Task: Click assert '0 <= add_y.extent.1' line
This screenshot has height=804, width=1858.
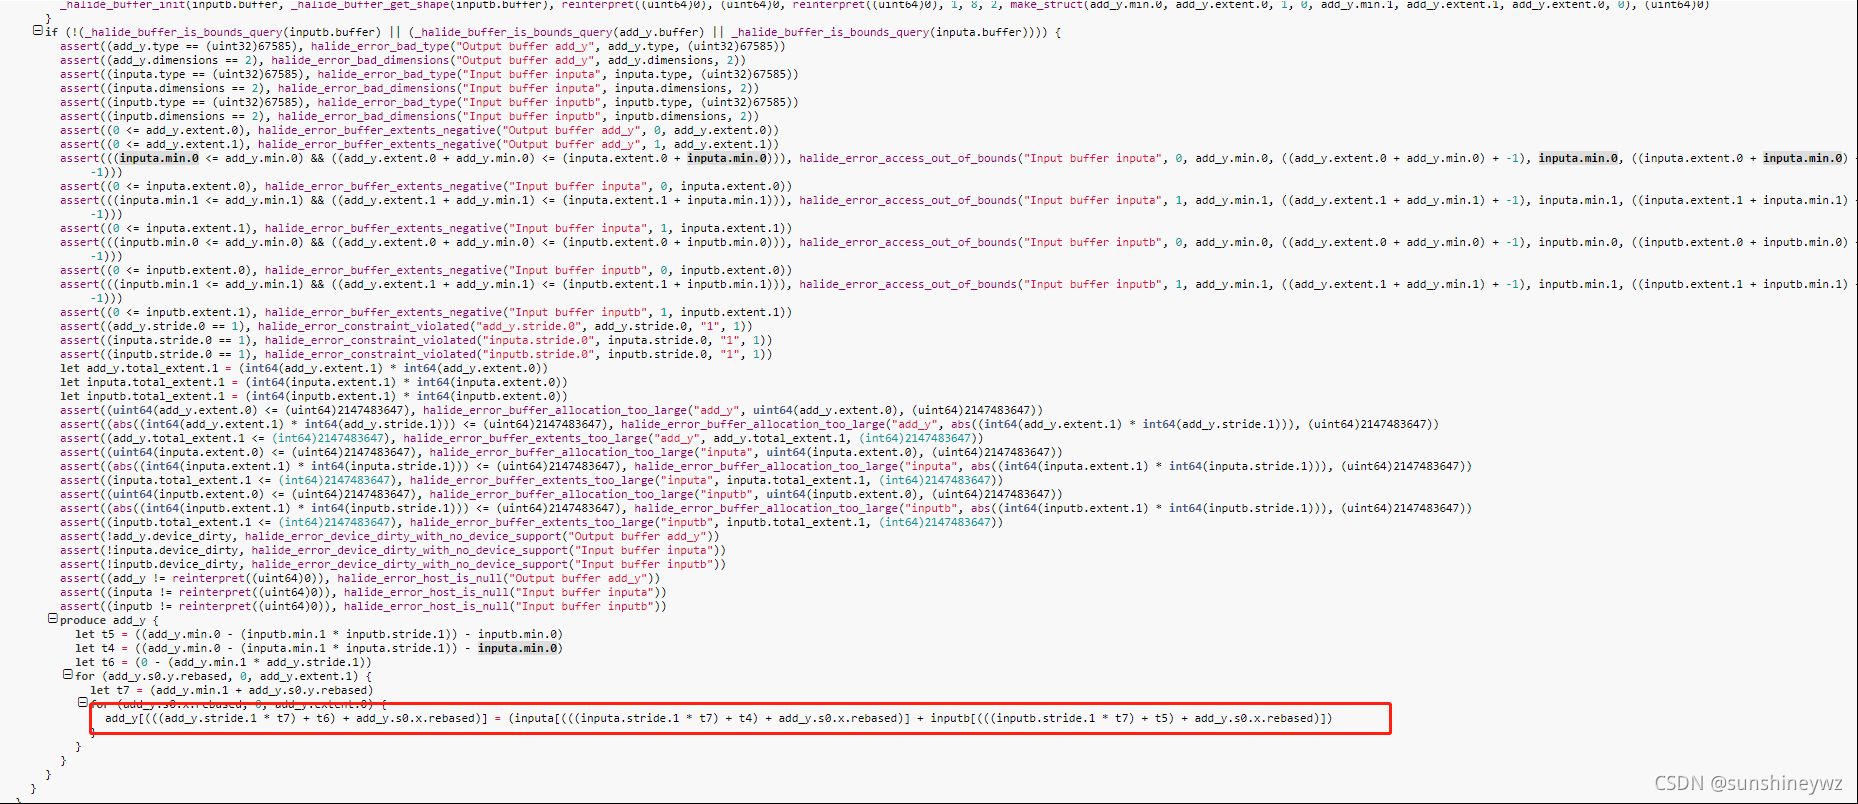Action: (x=419, y=144)
